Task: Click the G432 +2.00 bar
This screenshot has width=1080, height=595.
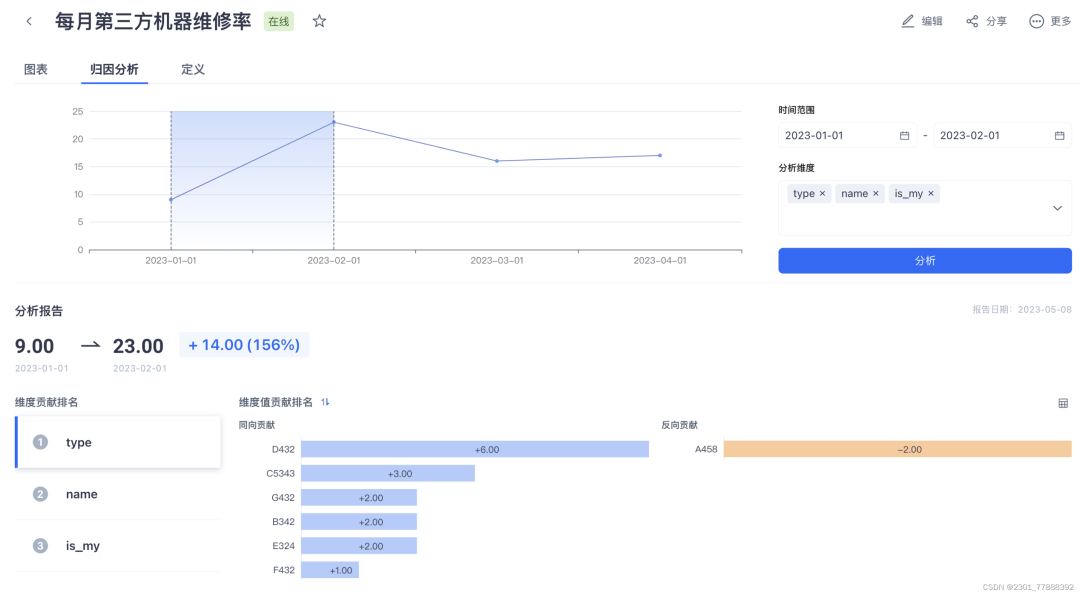Action: (x=359, y=497)
